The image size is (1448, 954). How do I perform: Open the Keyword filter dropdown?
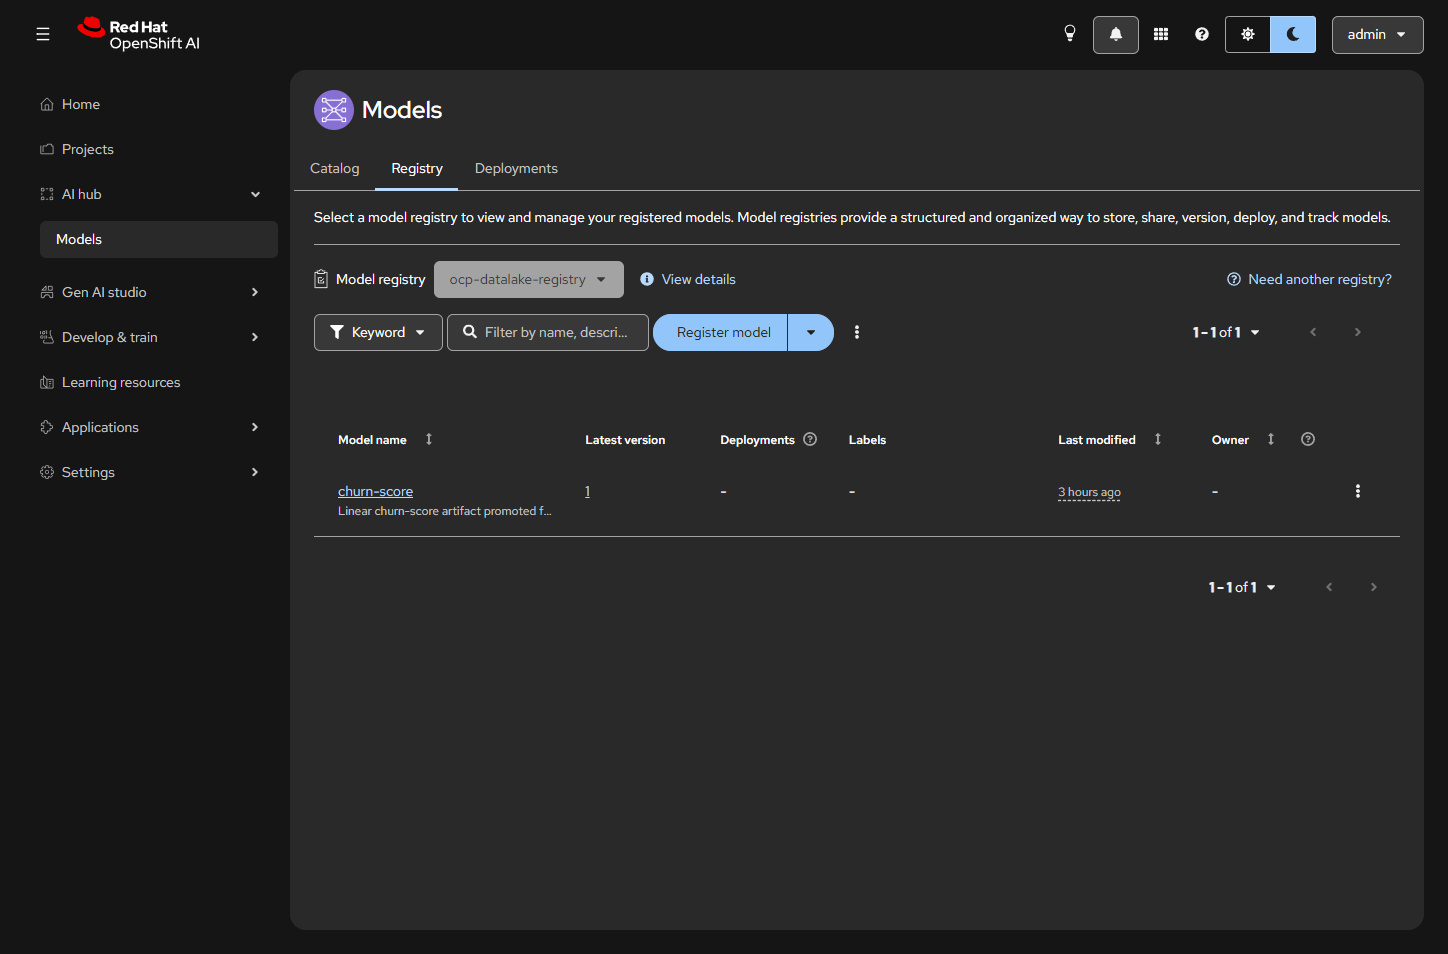pos(378,332)
